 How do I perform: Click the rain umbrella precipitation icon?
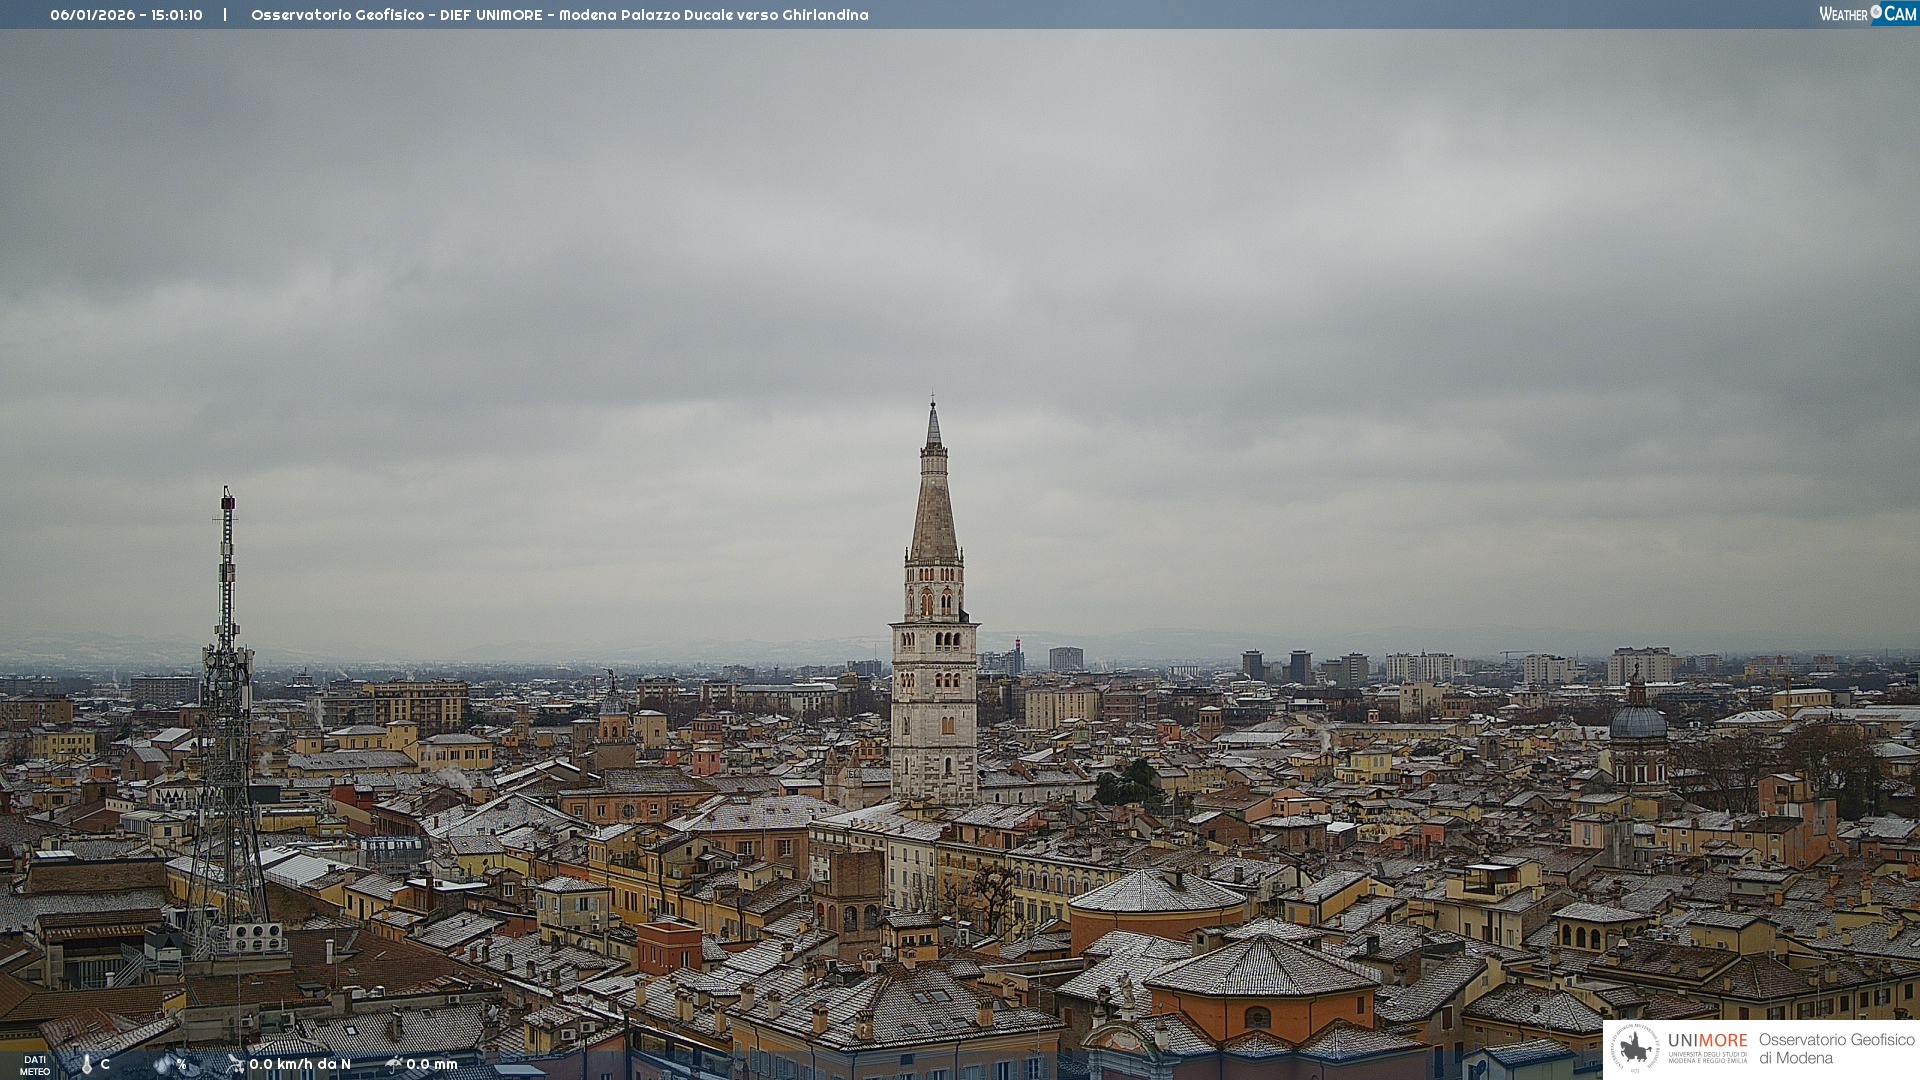[393, 1064]
